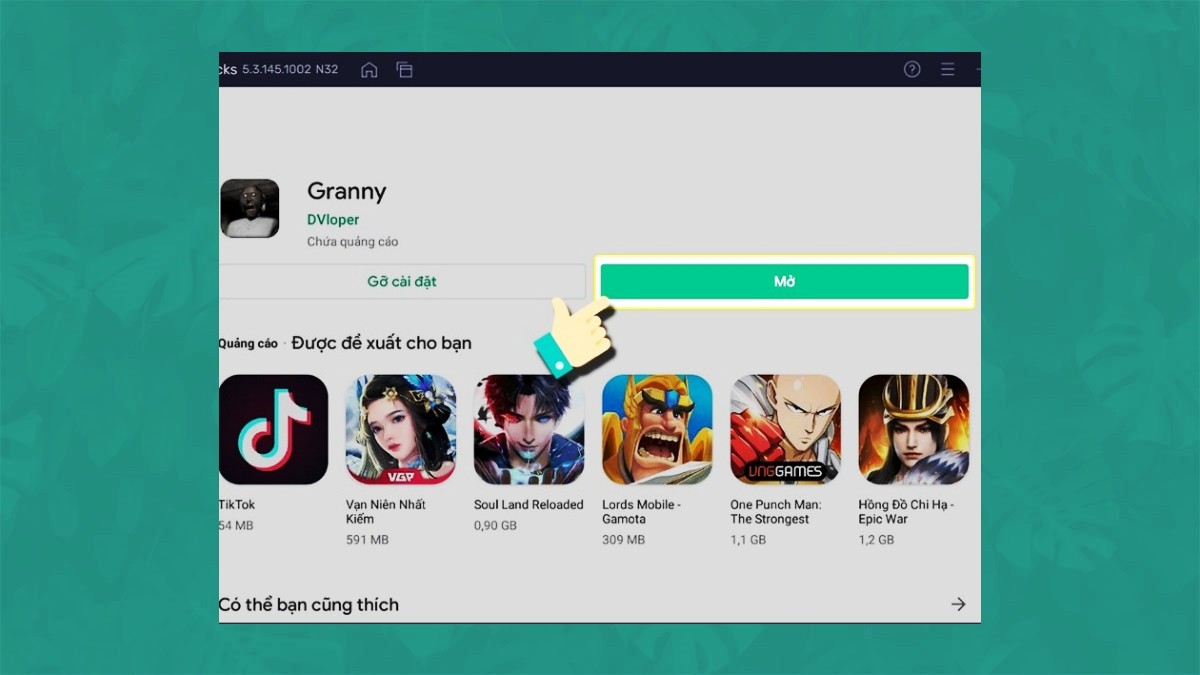This screenshot has height=675, width=1200.
Task: Click the Granny app icon
Action: 249,208
